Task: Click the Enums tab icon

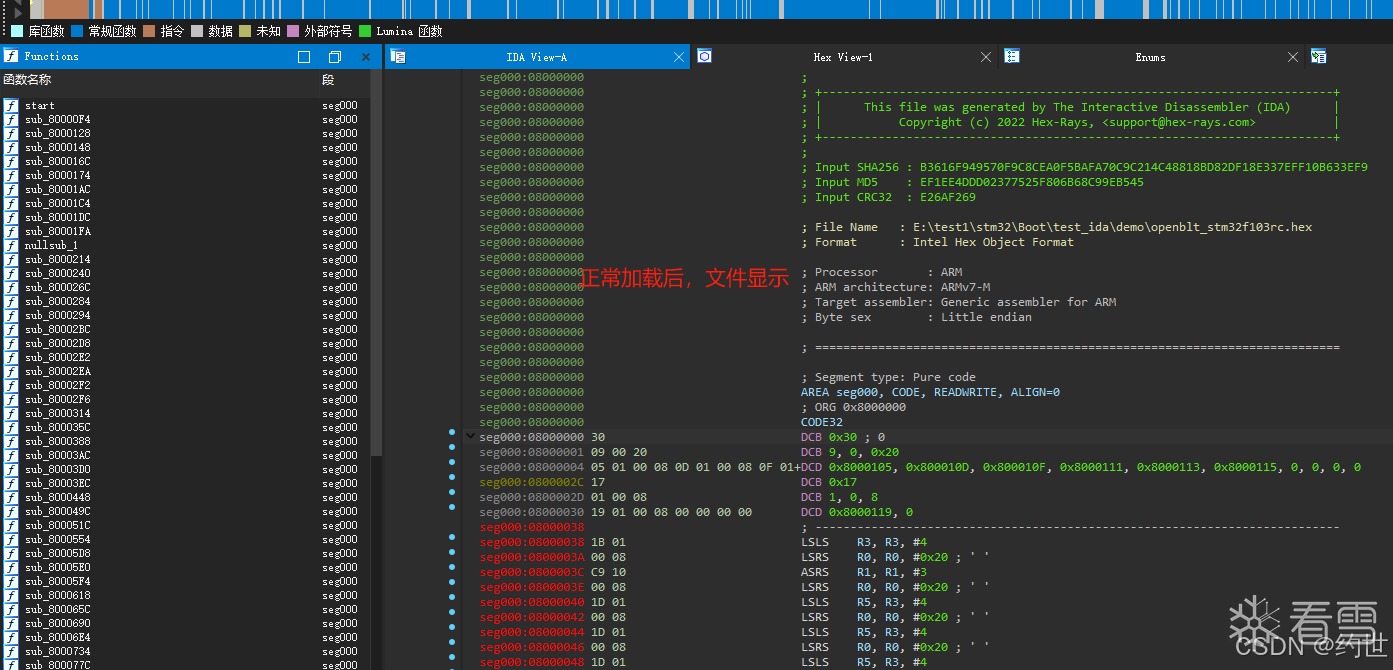Action: (x=1012, y=57)
